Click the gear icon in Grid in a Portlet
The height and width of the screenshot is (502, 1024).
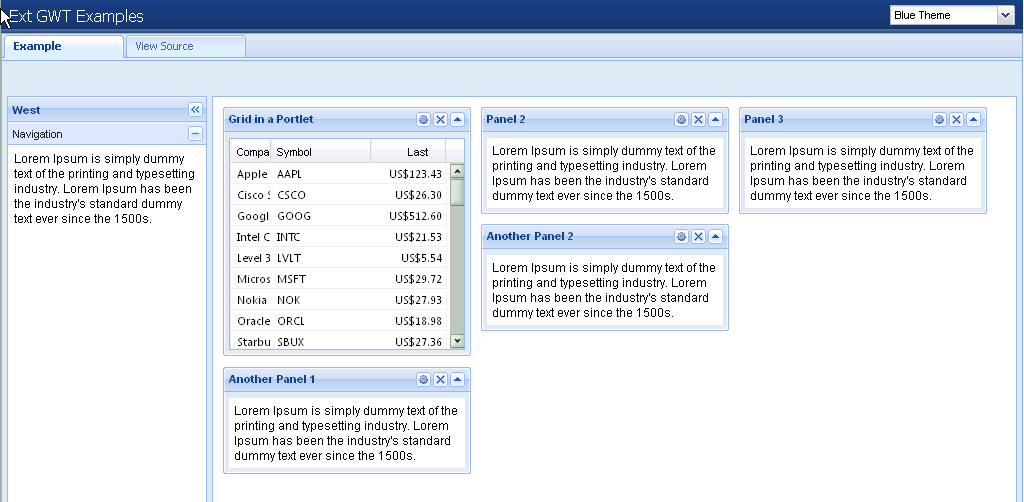coord(423,120)
